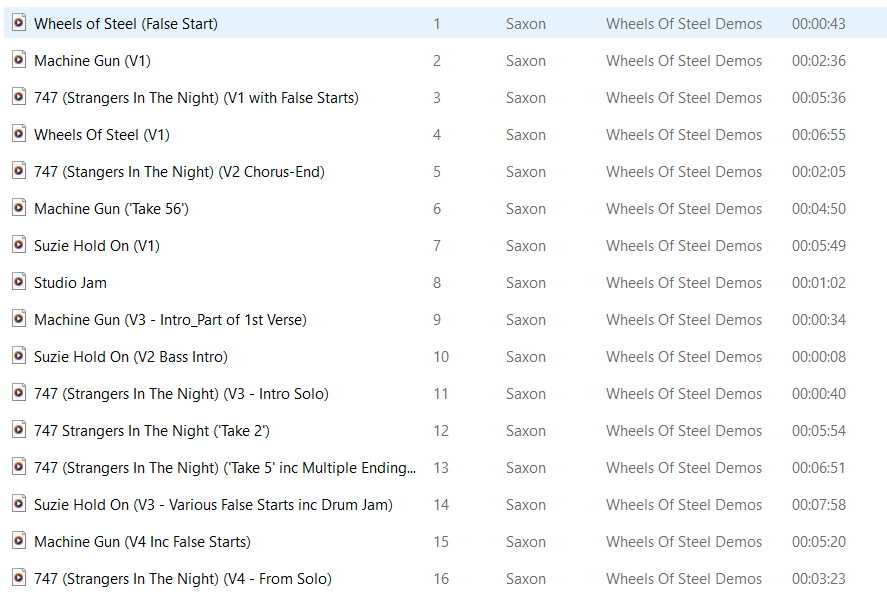The image size is (887, 598).
Task: Select the 747 (Stangers In The Night) V2 Chorus-End track
Action: [x=179, y=172]
